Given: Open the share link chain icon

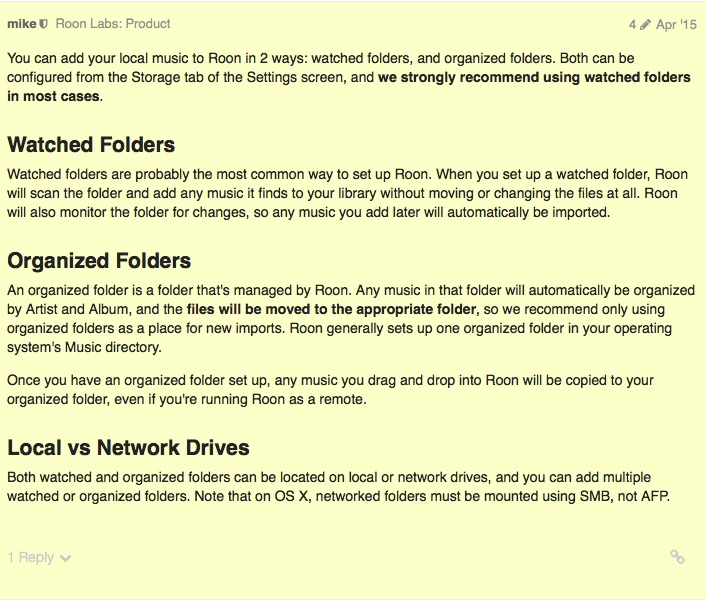Looking at the screenshot, I should point(677,557).
